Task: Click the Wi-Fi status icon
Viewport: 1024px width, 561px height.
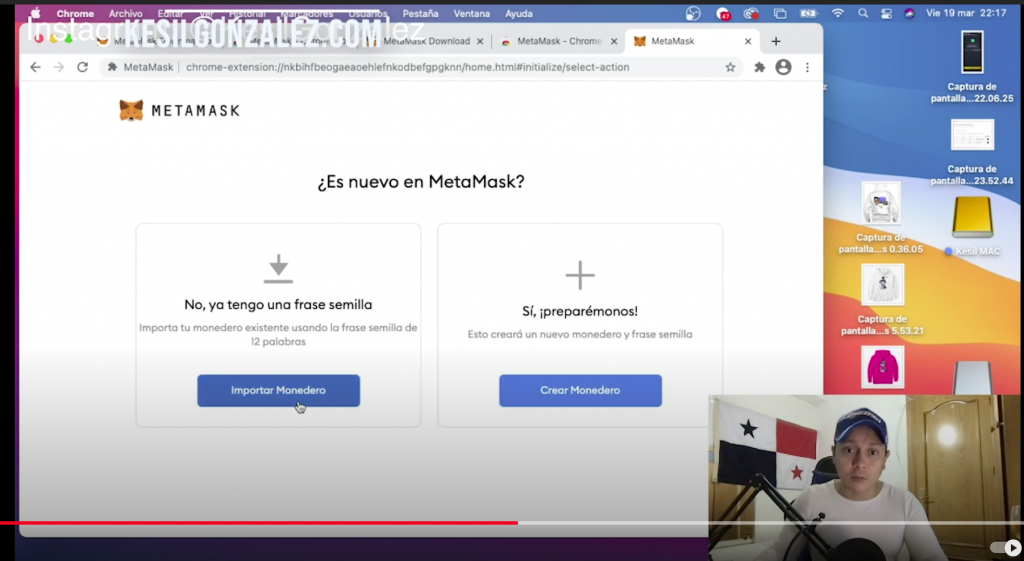Action: click(x=838, y=14)
